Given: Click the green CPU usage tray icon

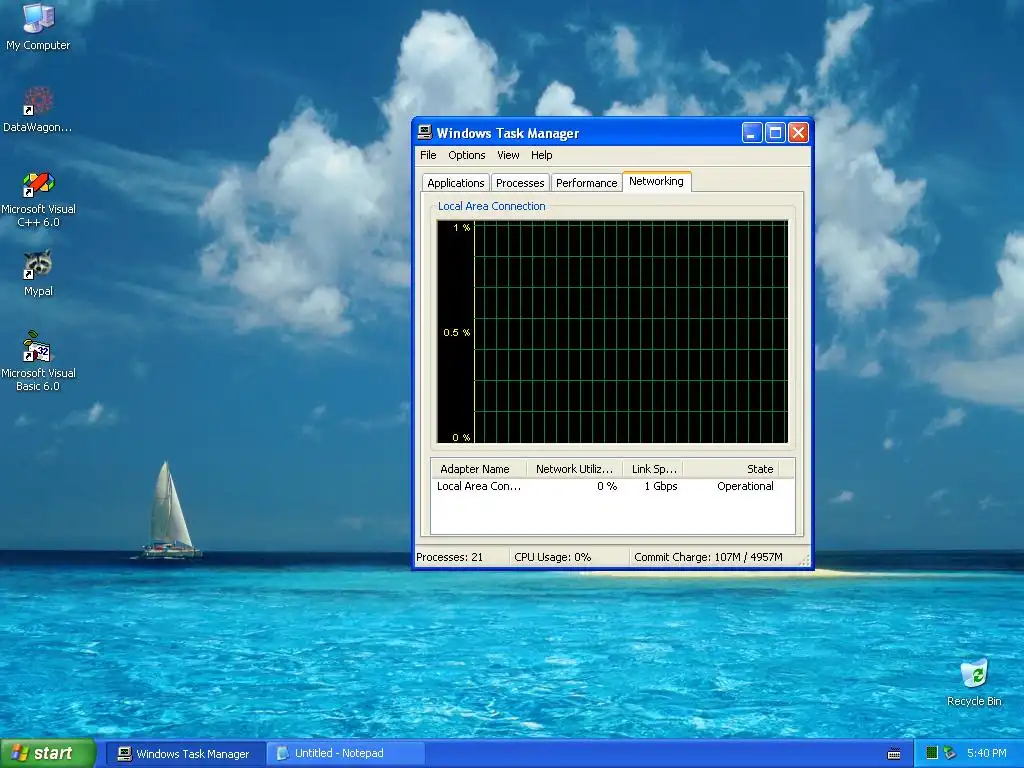Looking at the screenshot, I should pyautogui.click(x=932, y=753).
